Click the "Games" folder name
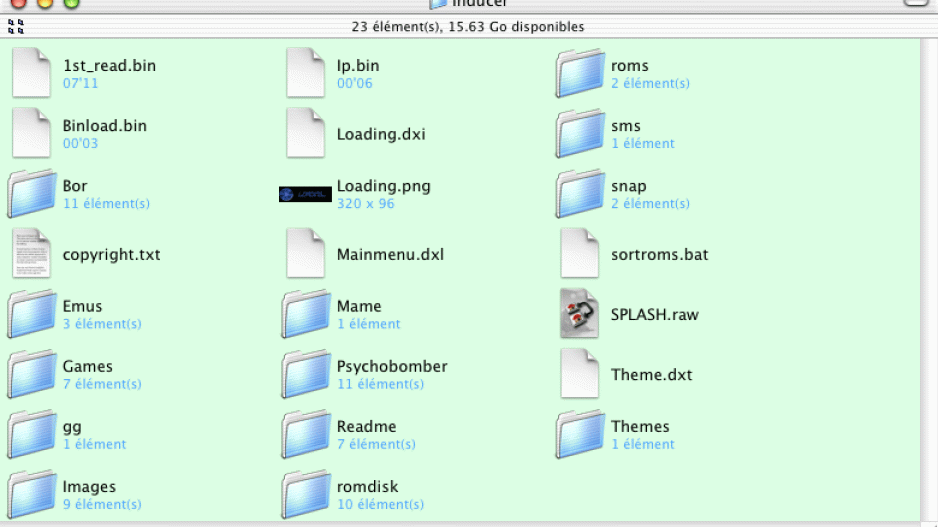Screen dimensions: 938x527 pyautogui.click(x=87, y=366)
